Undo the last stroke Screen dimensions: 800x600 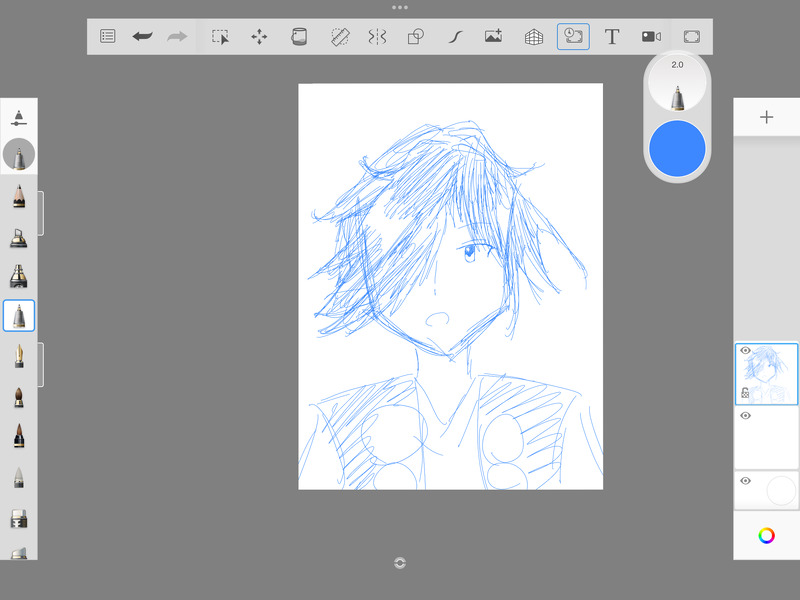(142, 36)
